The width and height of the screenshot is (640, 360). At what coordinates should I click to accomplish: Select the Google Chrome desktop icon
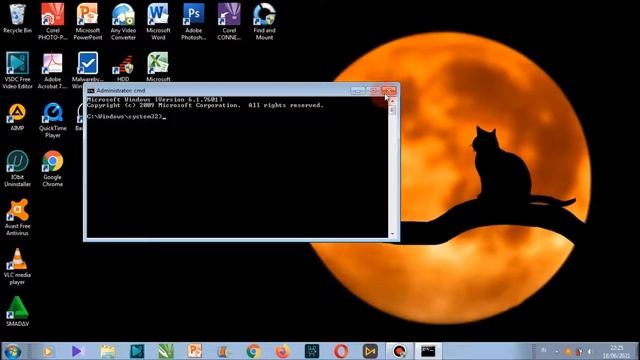coord(52,168)
